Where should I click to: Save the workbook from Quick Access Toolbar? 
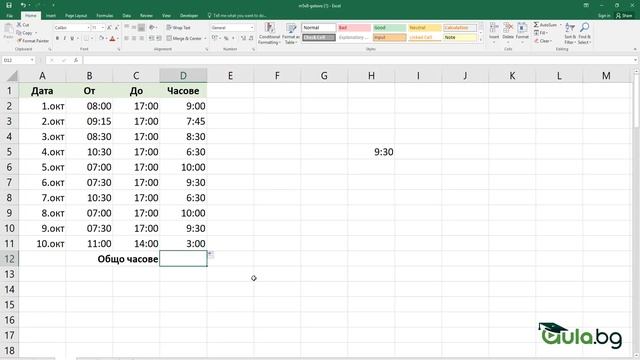(x=9, y=5)
